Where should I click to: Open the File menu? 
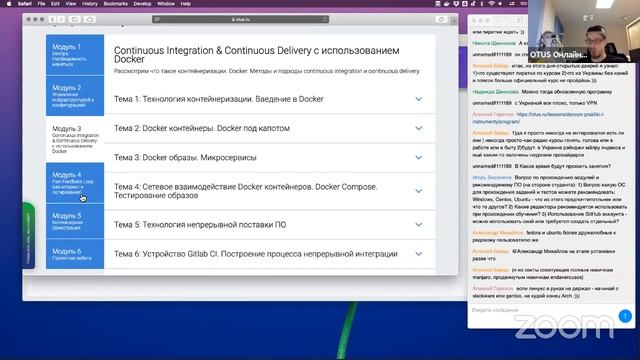coord(41,4)
